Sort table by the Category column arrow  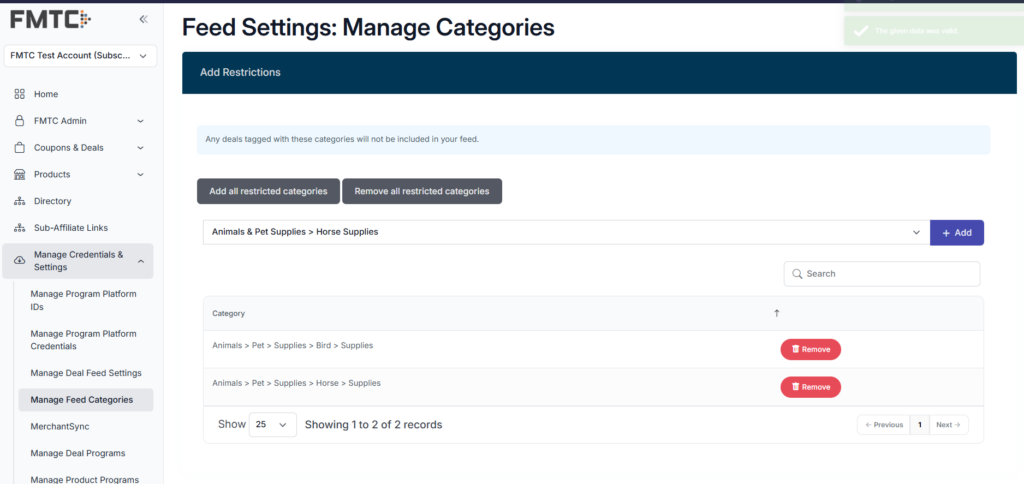click(x=777, y=313)
